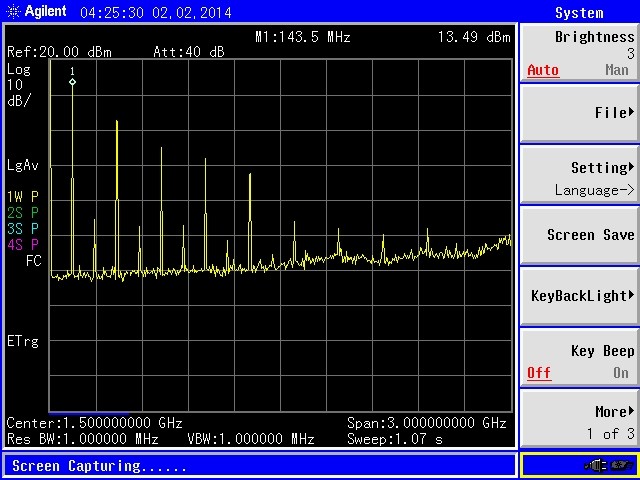Image resolution: width=640 pixels, height=480 pixels.
Task: Click the System menu title
Action: pos(579,13)
